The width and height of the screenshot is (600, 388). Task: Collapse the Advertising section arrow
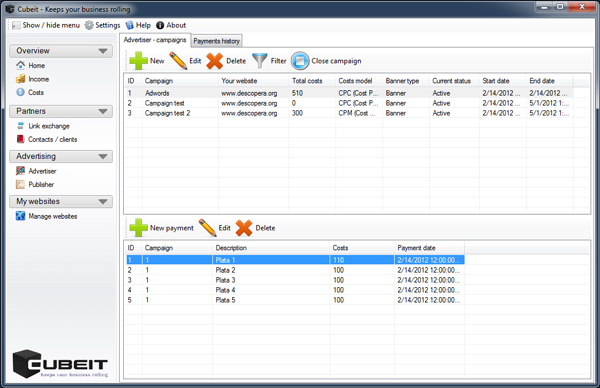pyautogui.click(x=103, y=157)
